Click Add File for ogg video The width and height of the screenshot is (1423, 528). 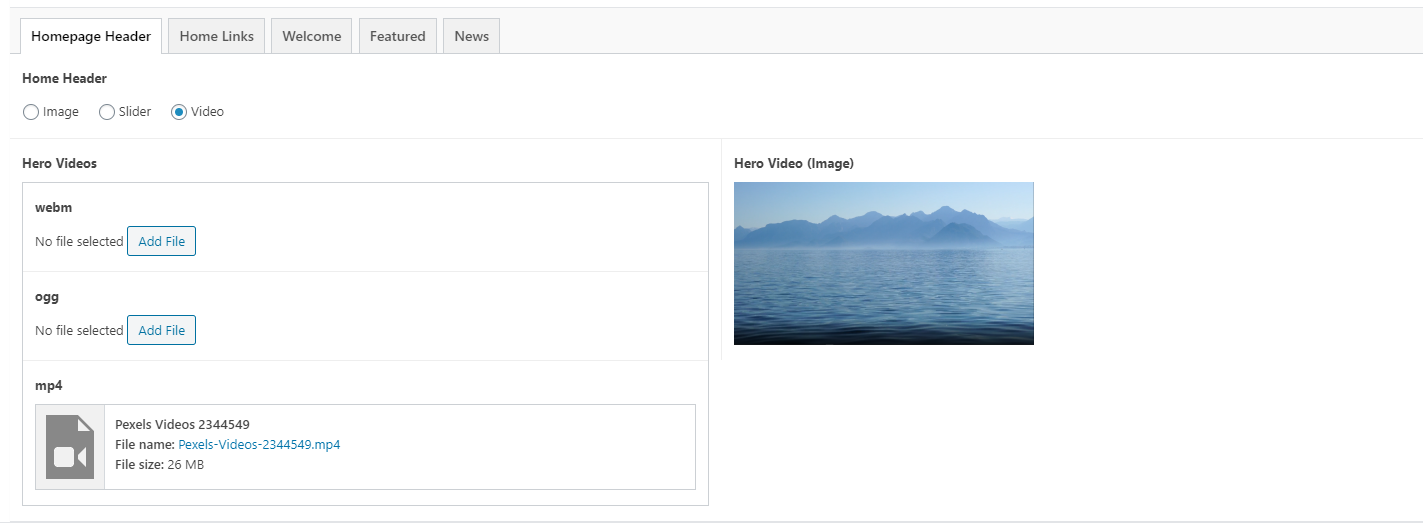coord(161,330)
